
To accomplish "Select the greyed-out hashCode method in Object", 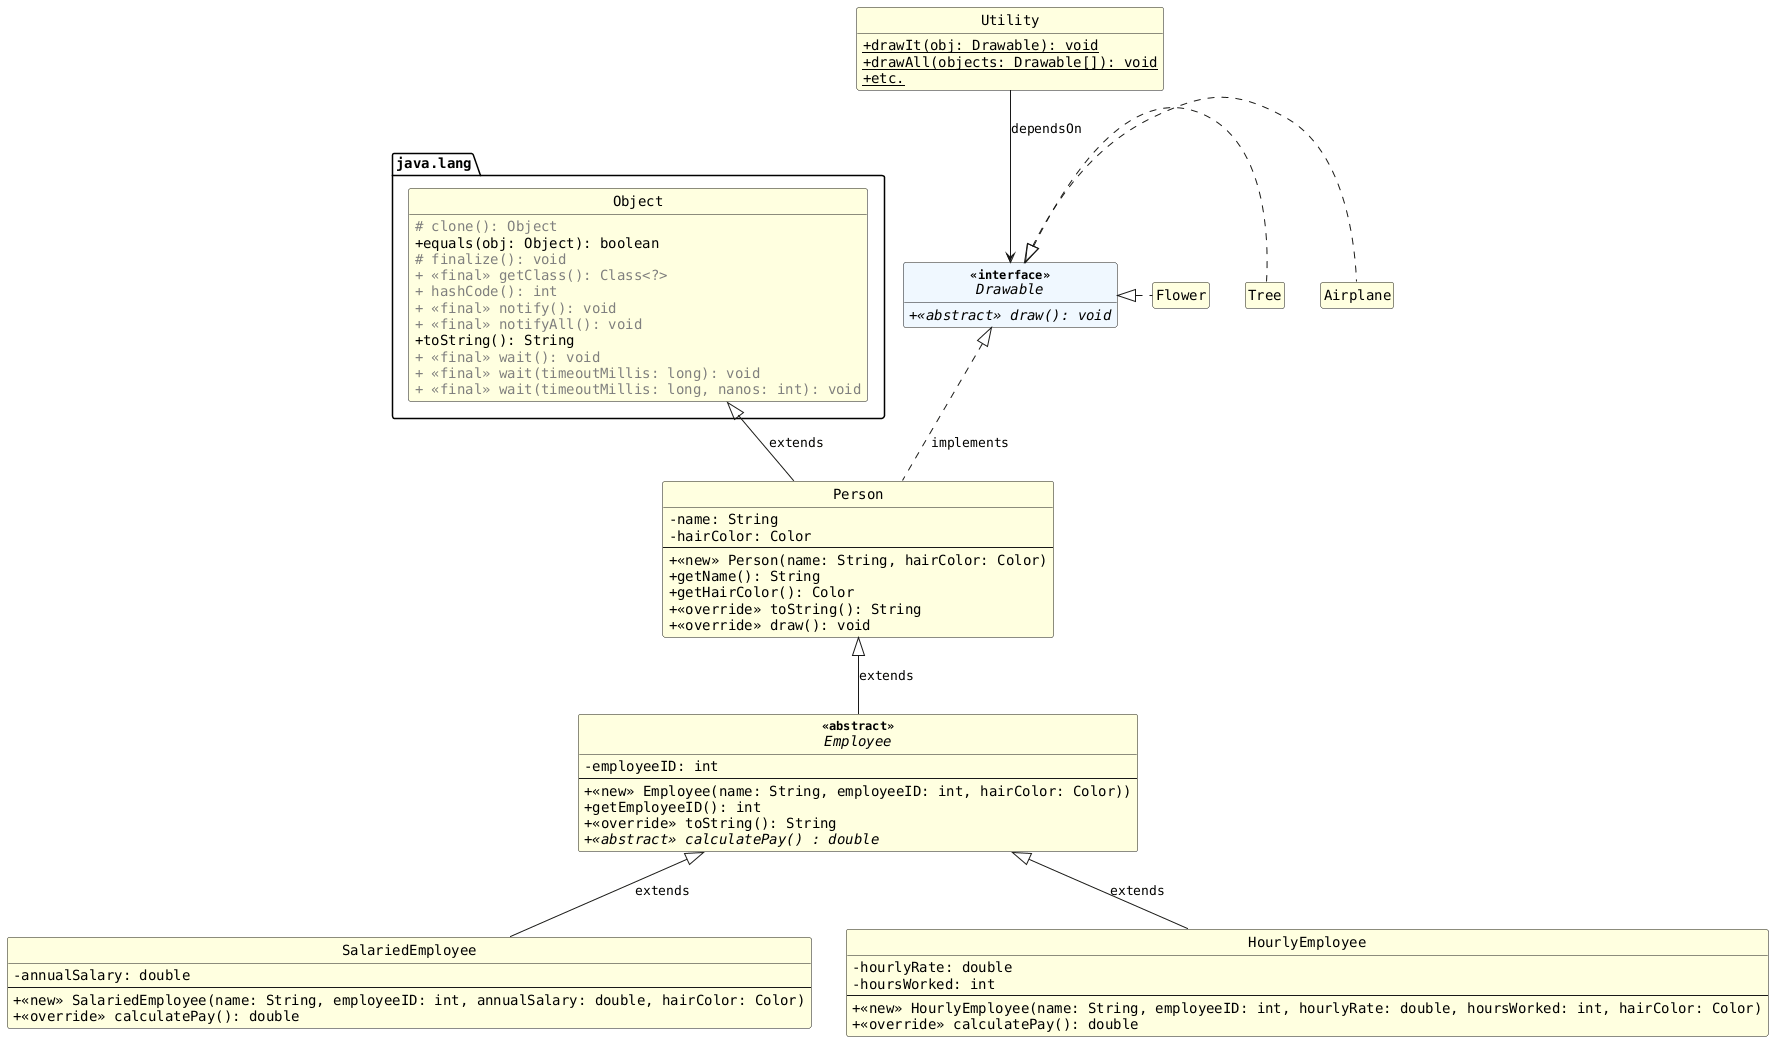I will (485, 292).
